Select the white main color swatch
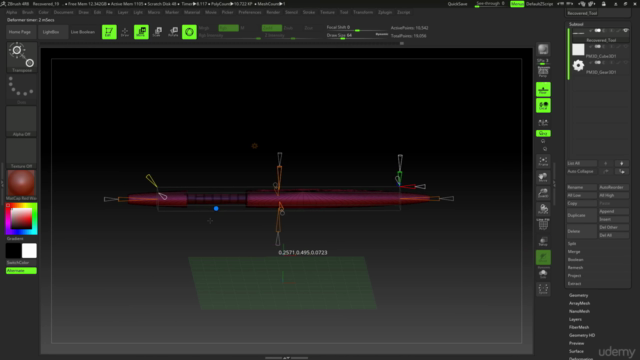The width and height of the screenshot is (640, 360). tap(29, 251)
